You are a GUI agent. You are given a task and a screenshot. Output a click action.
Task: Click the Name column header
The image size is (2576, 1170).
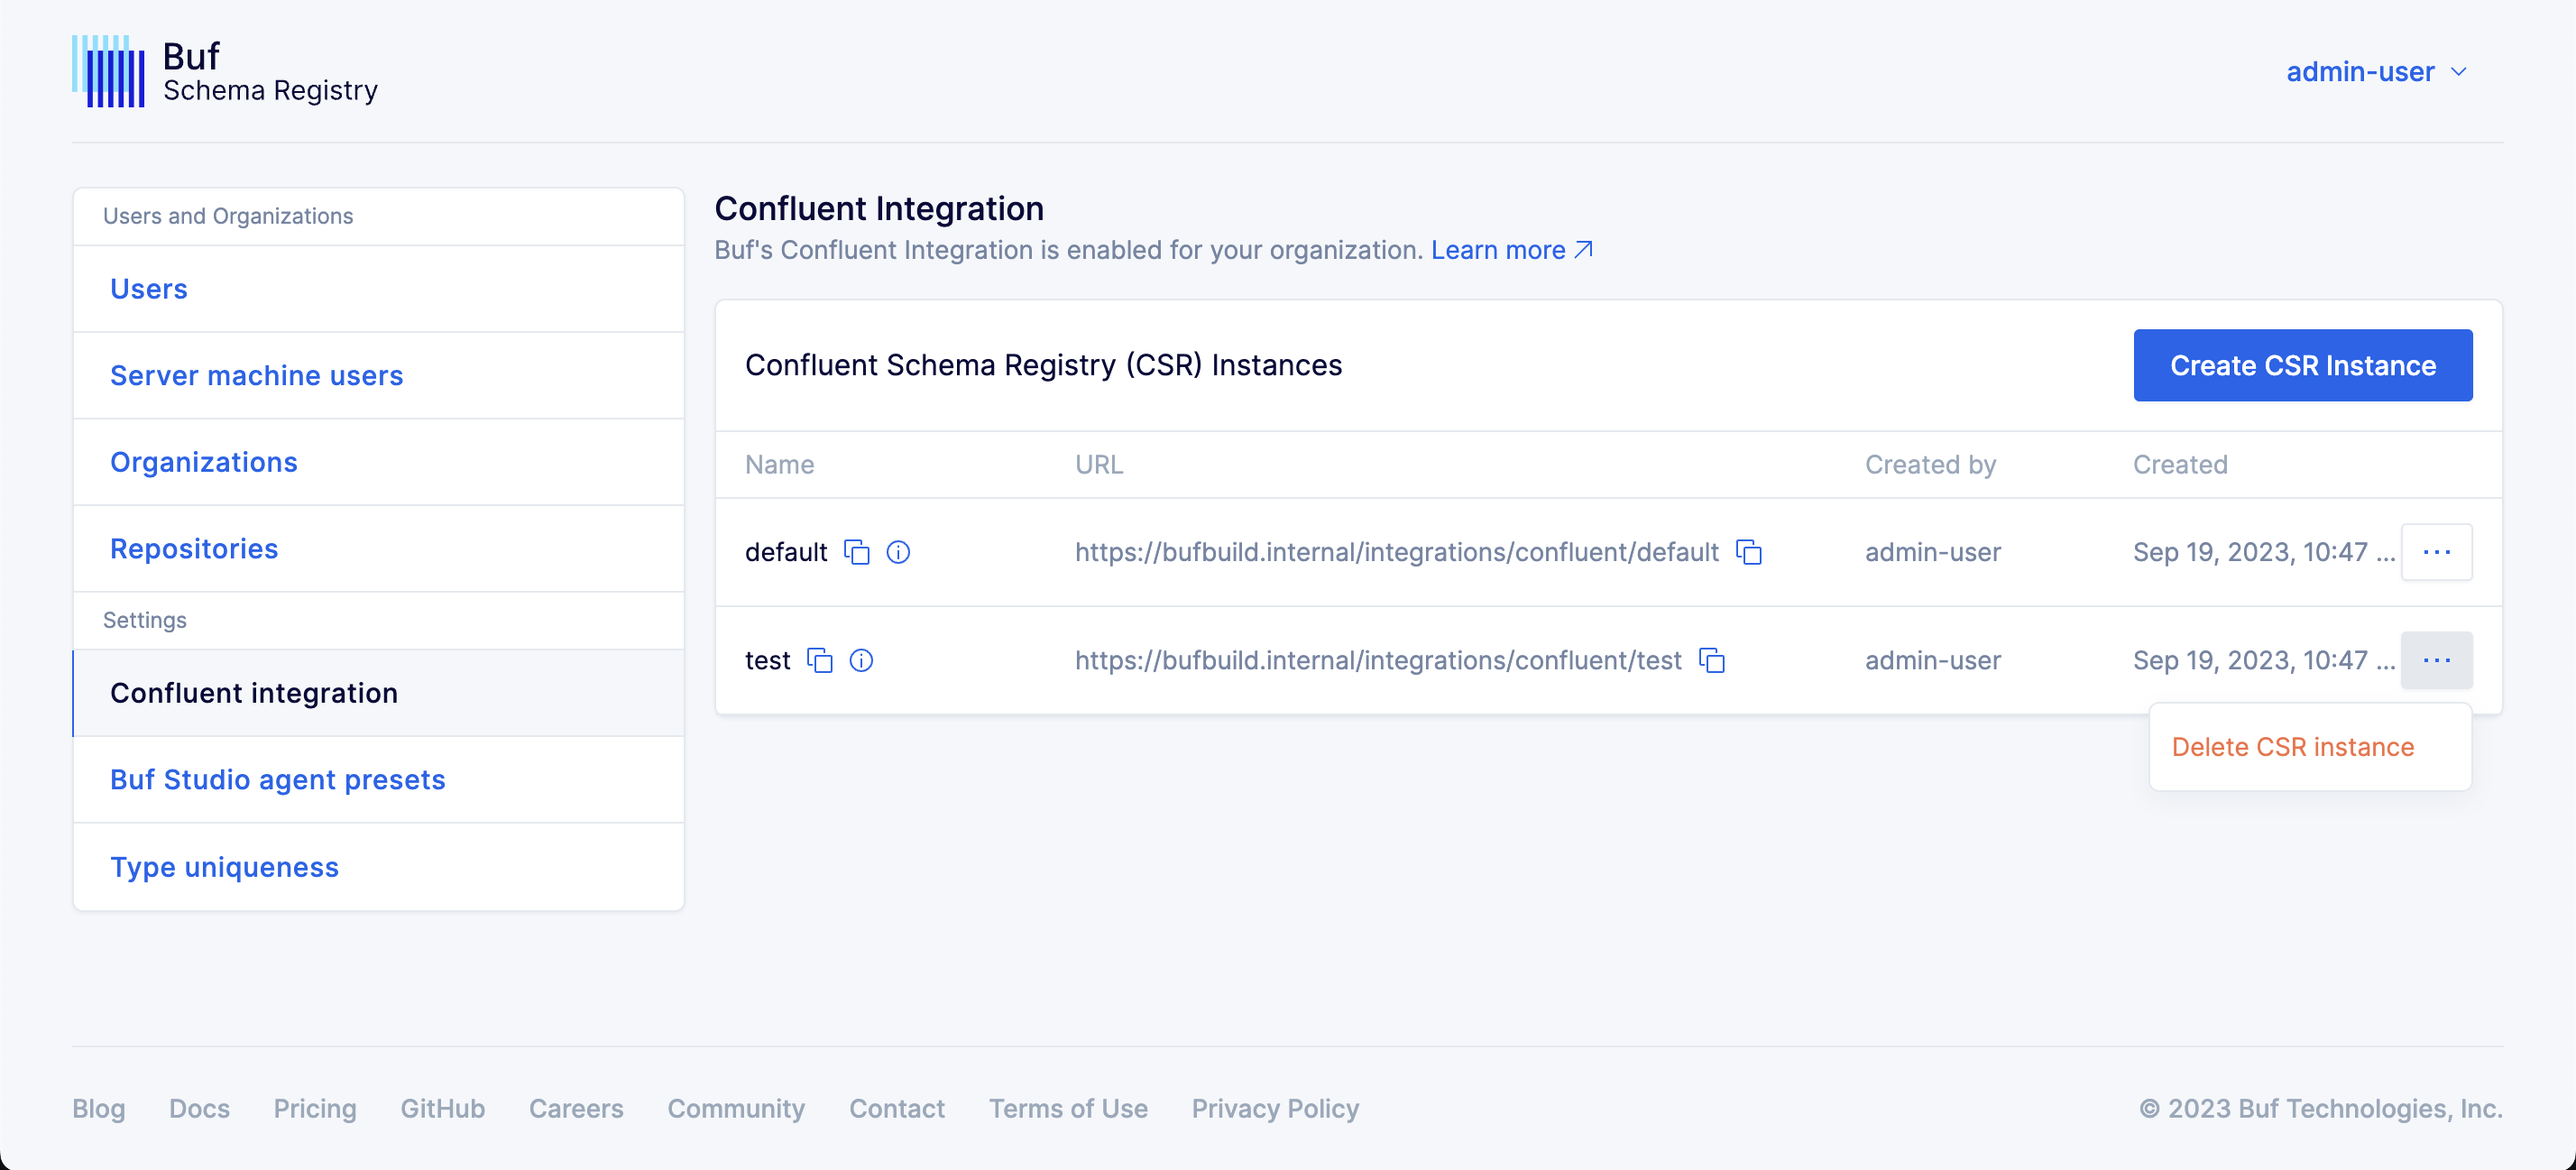779,465
